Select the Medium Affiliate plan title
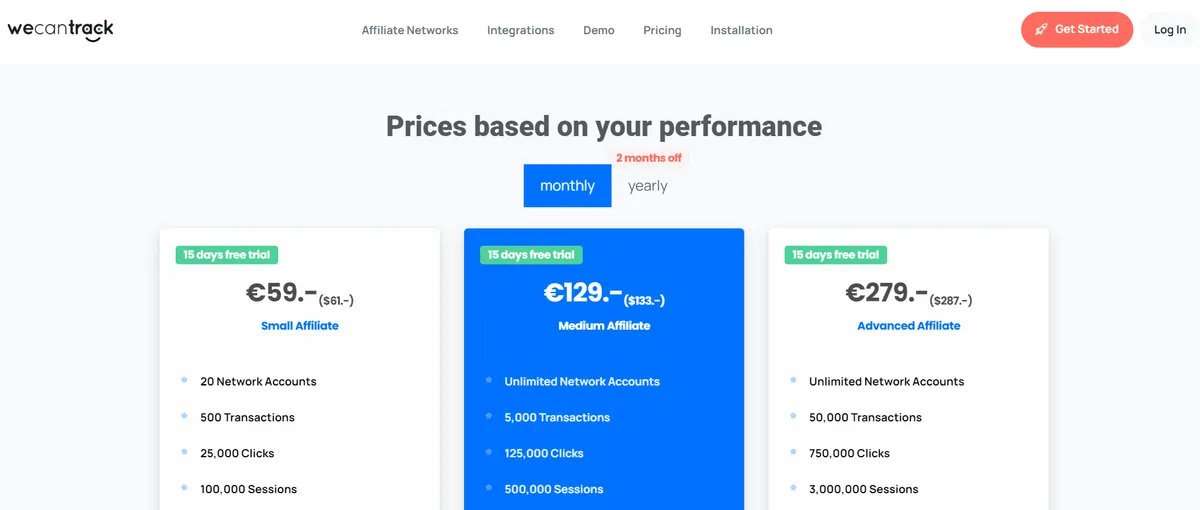 [604, 326]
